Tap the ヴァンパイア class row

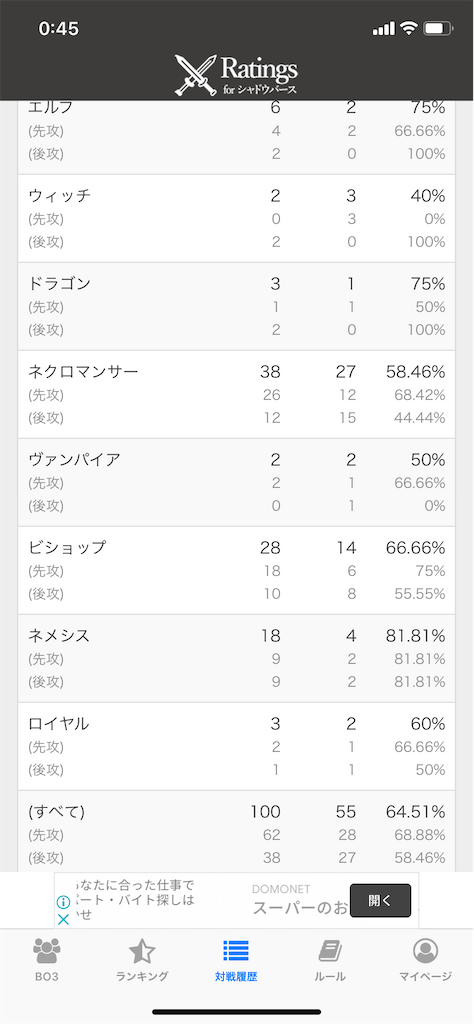click(x=236, y=482)
